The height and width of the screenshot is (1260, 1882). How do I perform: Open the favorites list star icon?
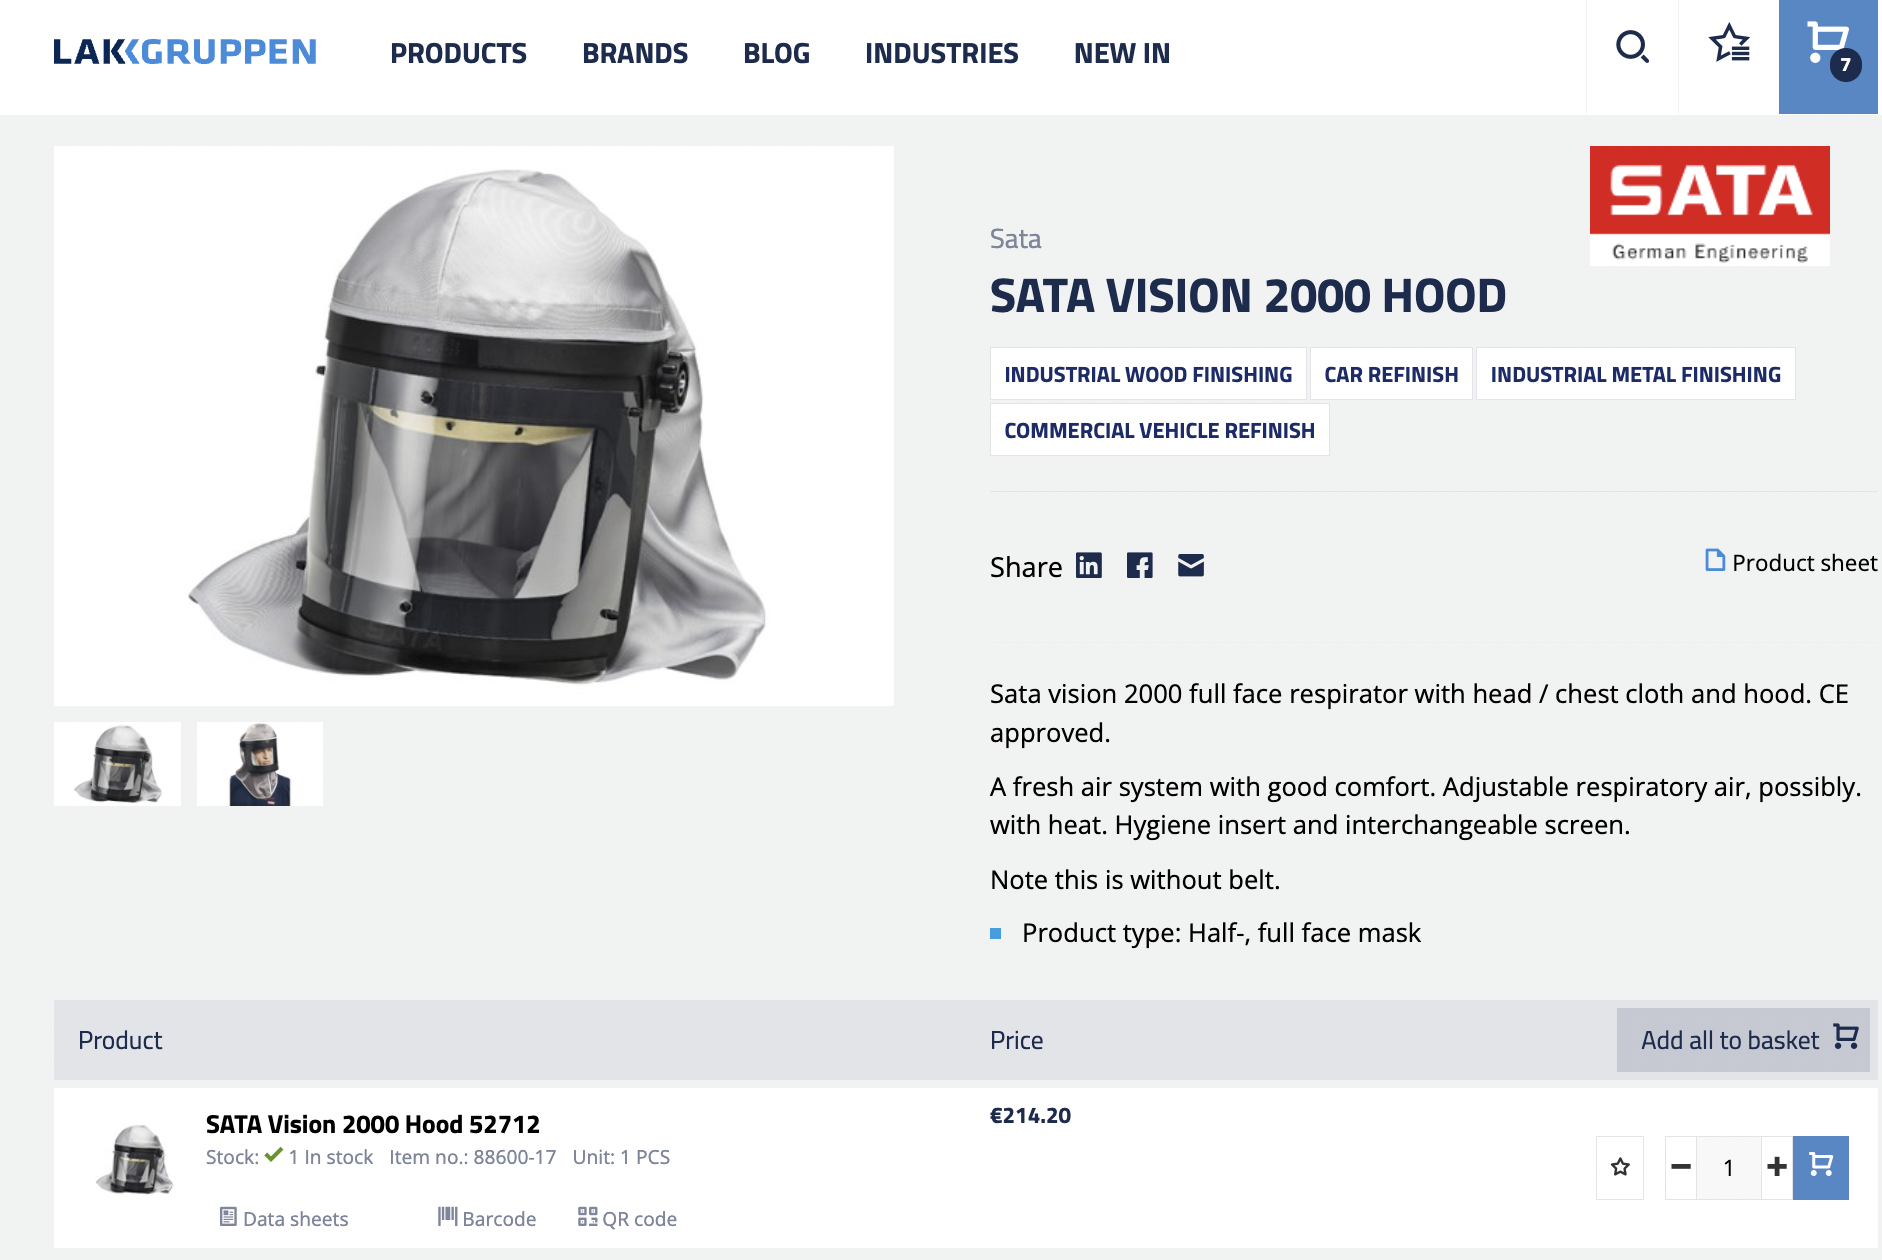(x=1729, y=45)
